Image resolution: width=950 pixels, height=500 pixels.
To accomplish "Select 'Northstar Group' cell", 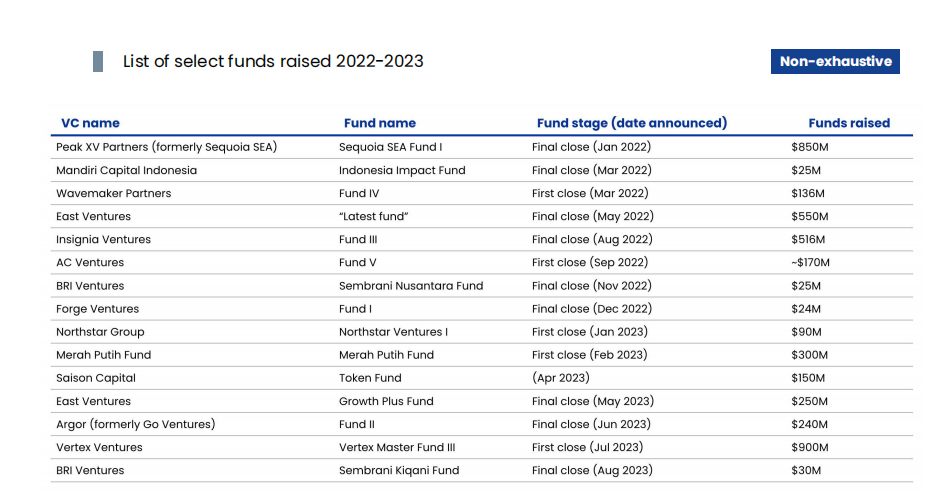I will [x=101, y=332].
